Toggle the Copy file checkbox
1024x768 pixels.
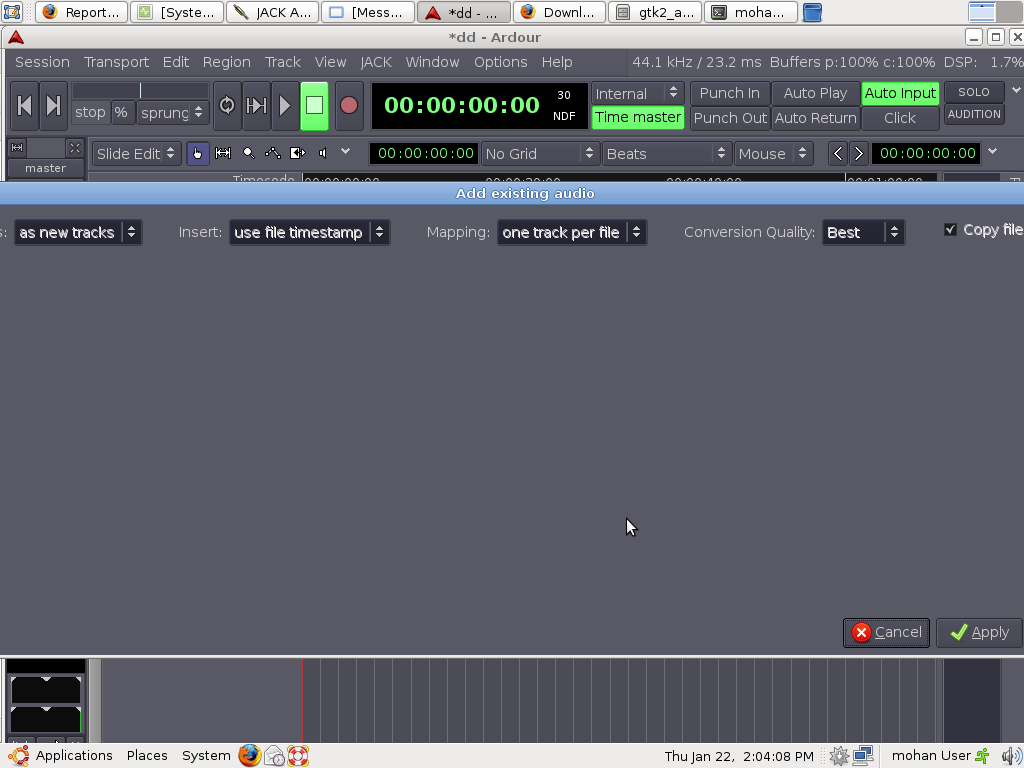click(950, 230)
